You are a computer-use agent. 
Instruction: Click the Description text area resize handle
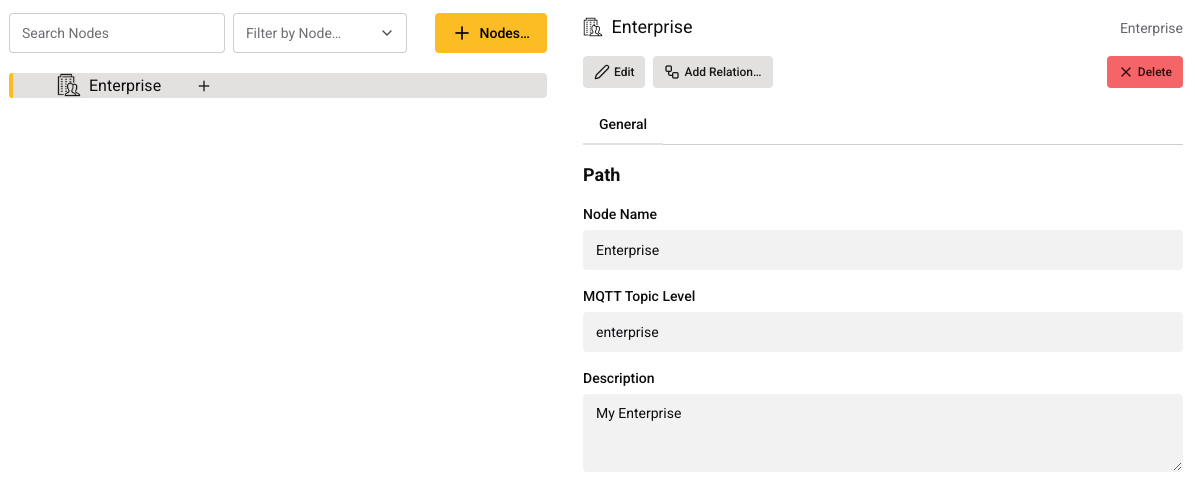coord(1176,465)
